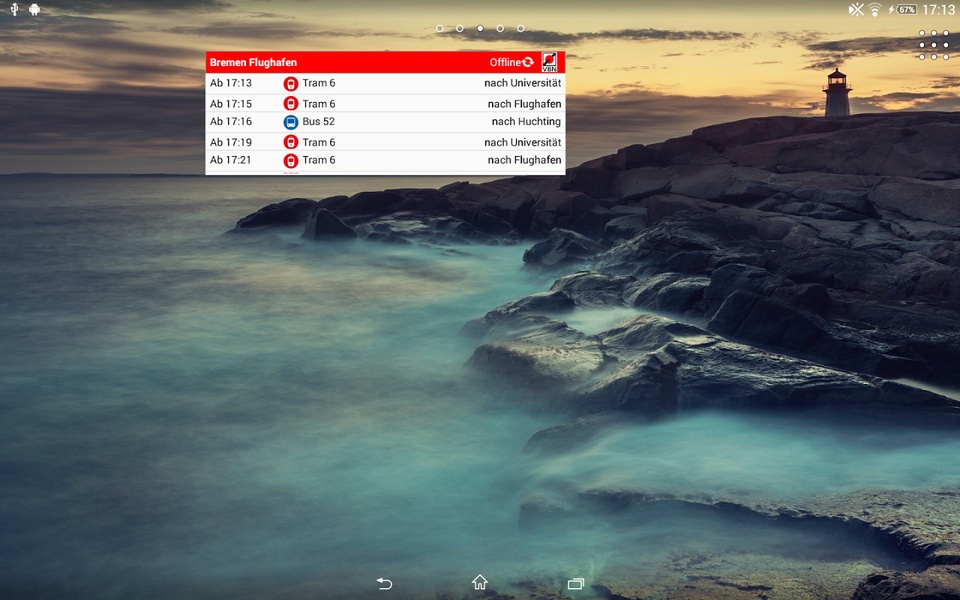Image resolution: width=960 pixels, height=600 pixels.
Task: Select the "Ab 17:21" departure time
Action: [231, 160]
